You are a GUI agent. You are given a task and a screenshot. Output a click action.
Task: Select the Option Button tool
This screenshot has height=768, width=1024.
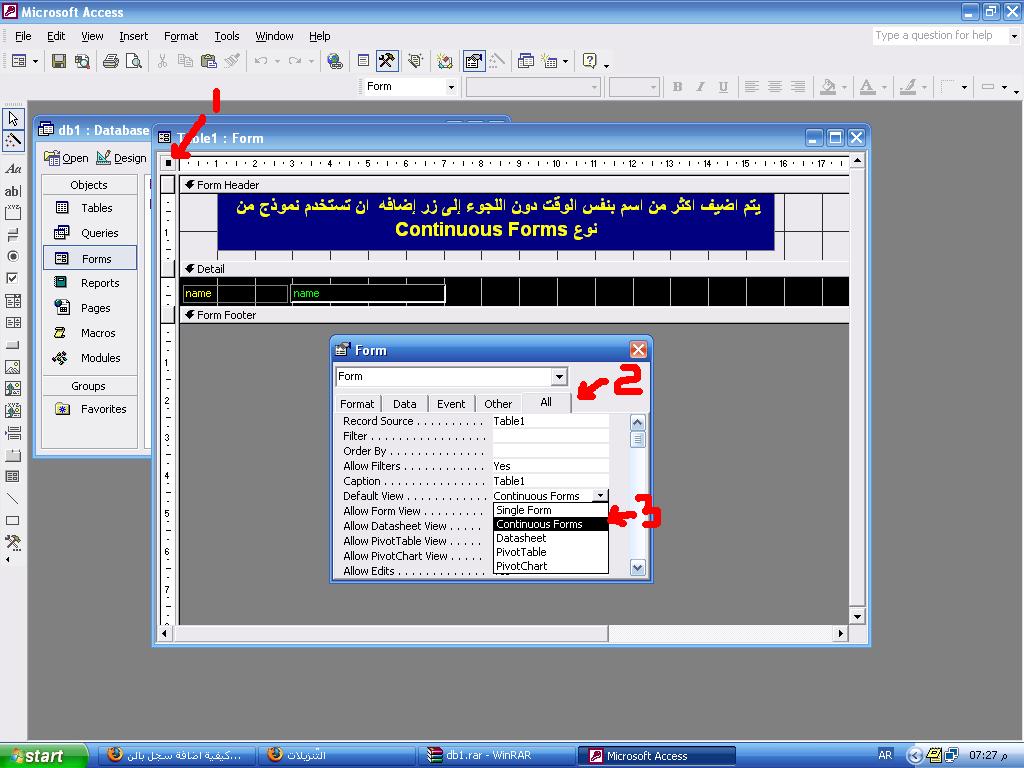coord(13,256)
